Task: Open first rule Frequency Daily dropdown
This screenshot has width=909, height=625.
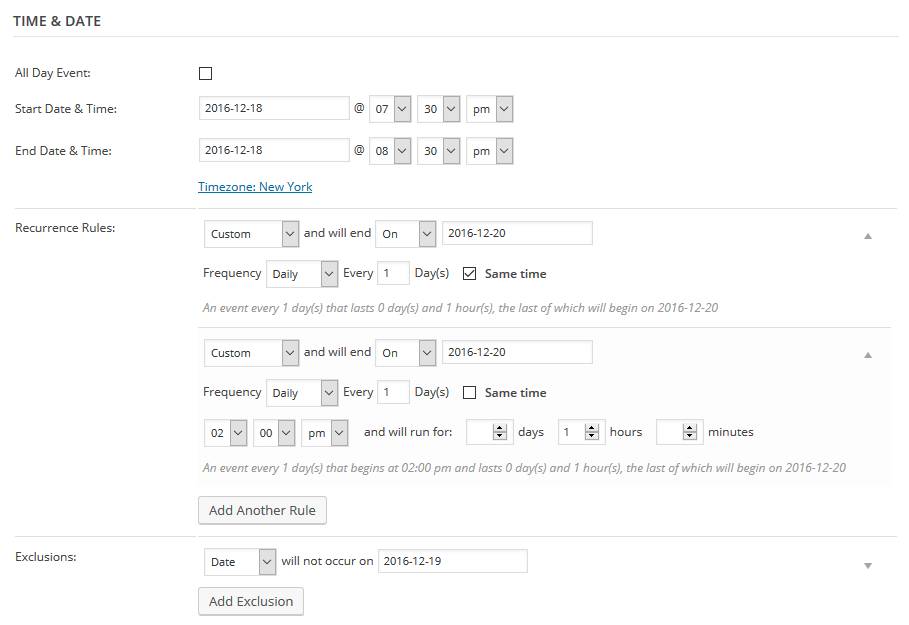Action: (302, 273)
